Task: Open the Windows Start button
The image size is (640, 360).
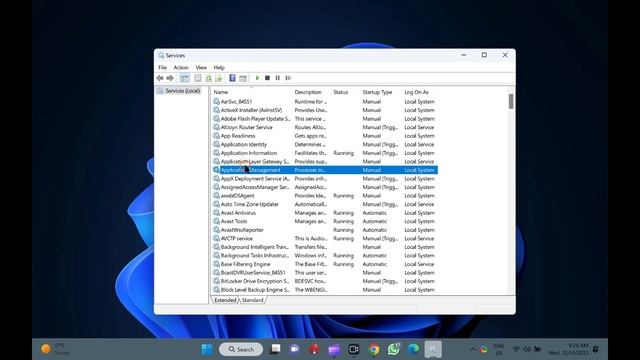Action: coord(207,349)
